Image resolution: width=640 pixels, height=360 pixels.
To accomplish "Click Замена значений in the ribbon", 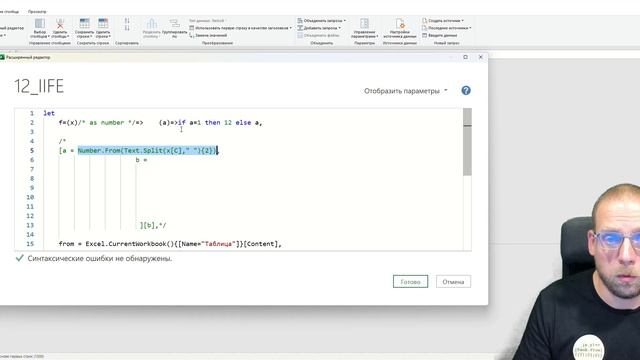I will click(208, 36).
